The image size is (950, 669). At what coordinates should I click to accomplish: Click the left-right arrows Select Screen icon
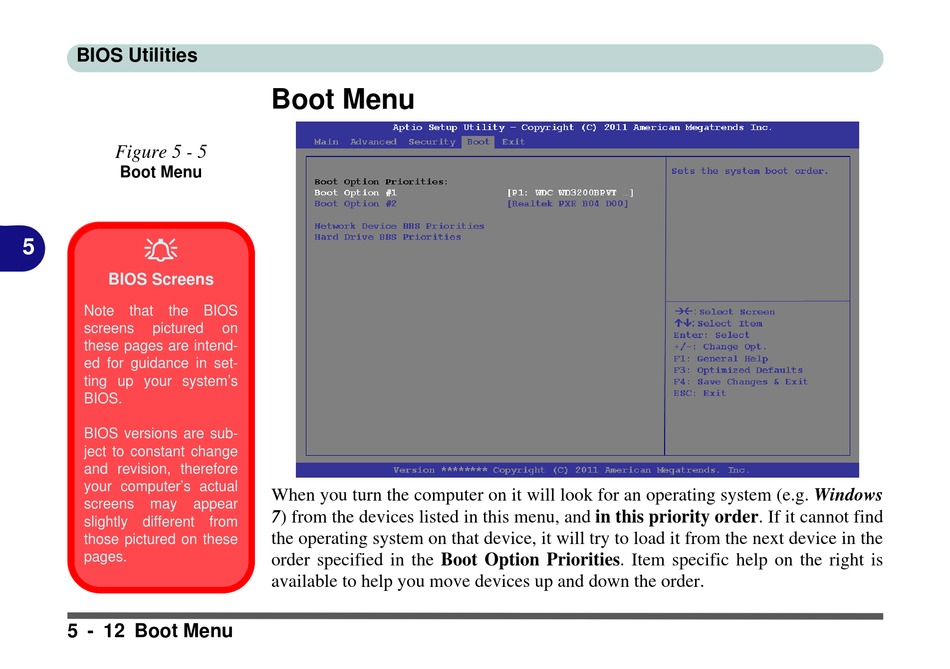tap(683, 312)
